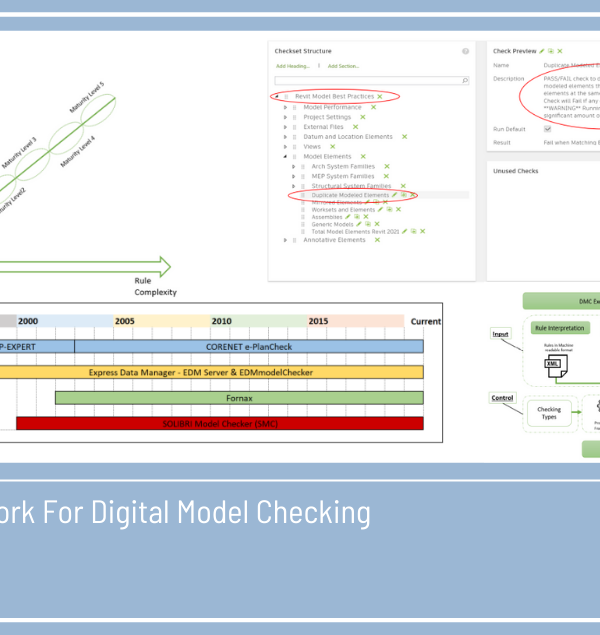Expand the Model Performance tree node

click(285, 106)
